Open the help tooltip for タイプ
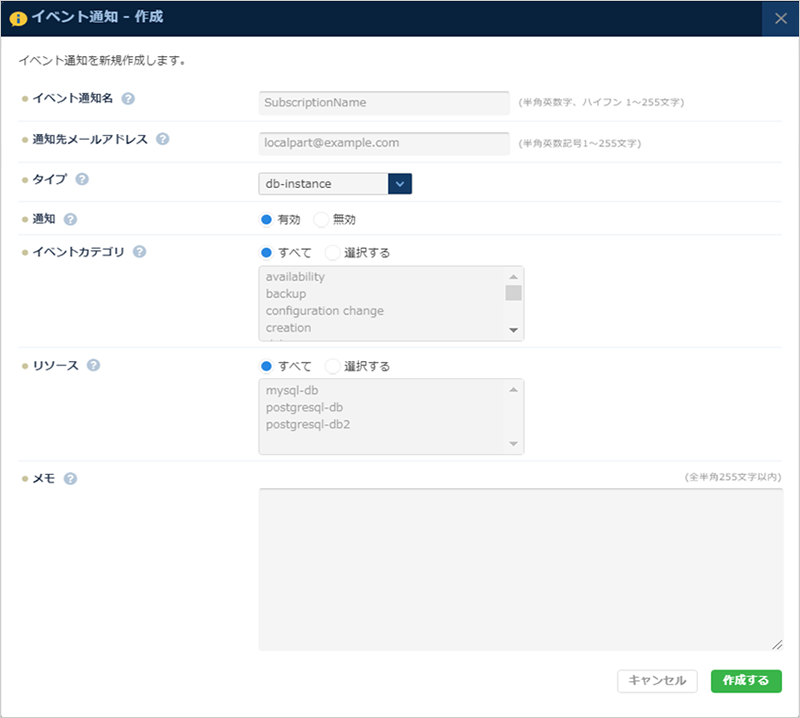Image resolution: width=800 pixels, height=718 pixels. [82, 179]
